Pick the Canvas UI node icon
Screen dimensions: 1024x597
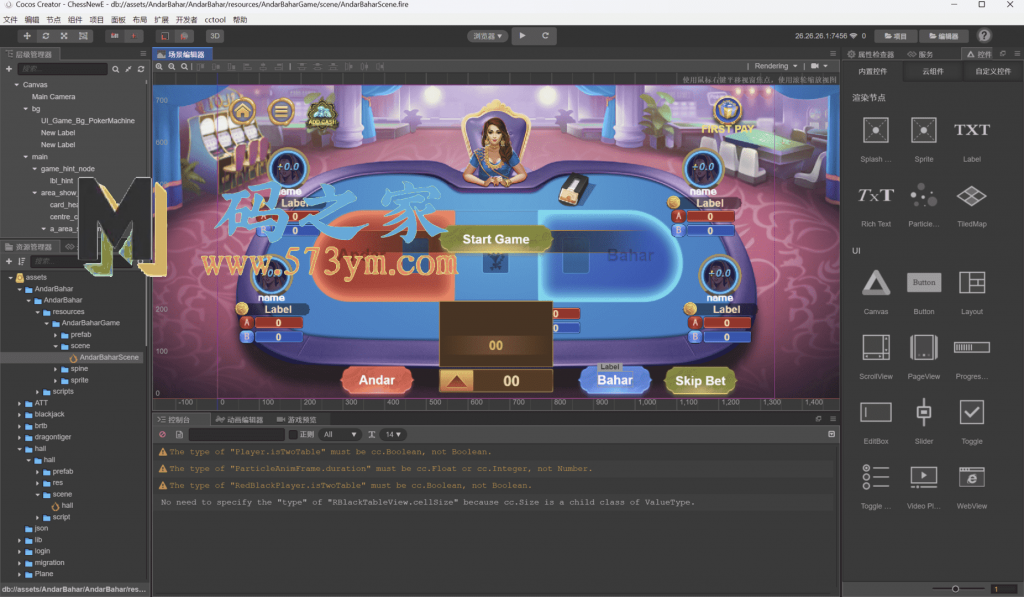pos(876,283)
